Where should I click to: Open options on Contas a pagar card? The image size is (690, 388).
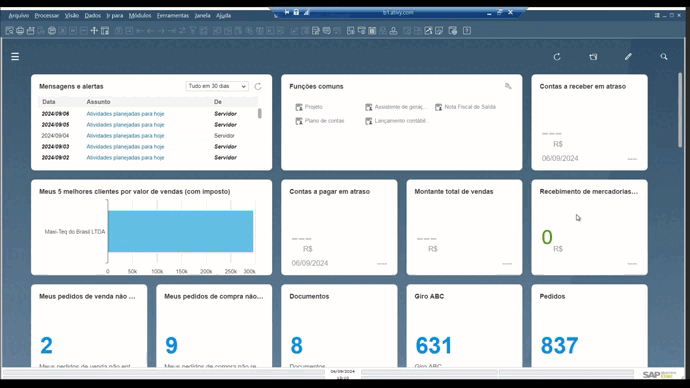[x=382, y=264]
